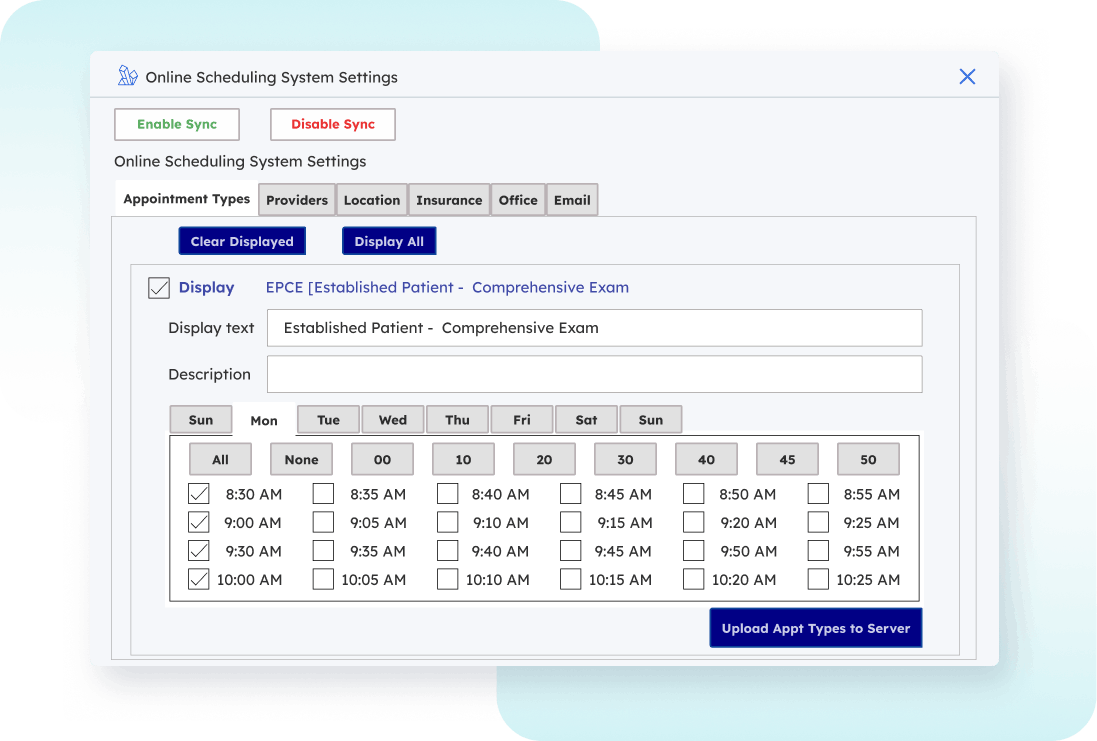The width and height of the screenshot is (1097, 741).
Task: Switch to the Providers tab
Action: pyautogui.click(x=297, y=200)
